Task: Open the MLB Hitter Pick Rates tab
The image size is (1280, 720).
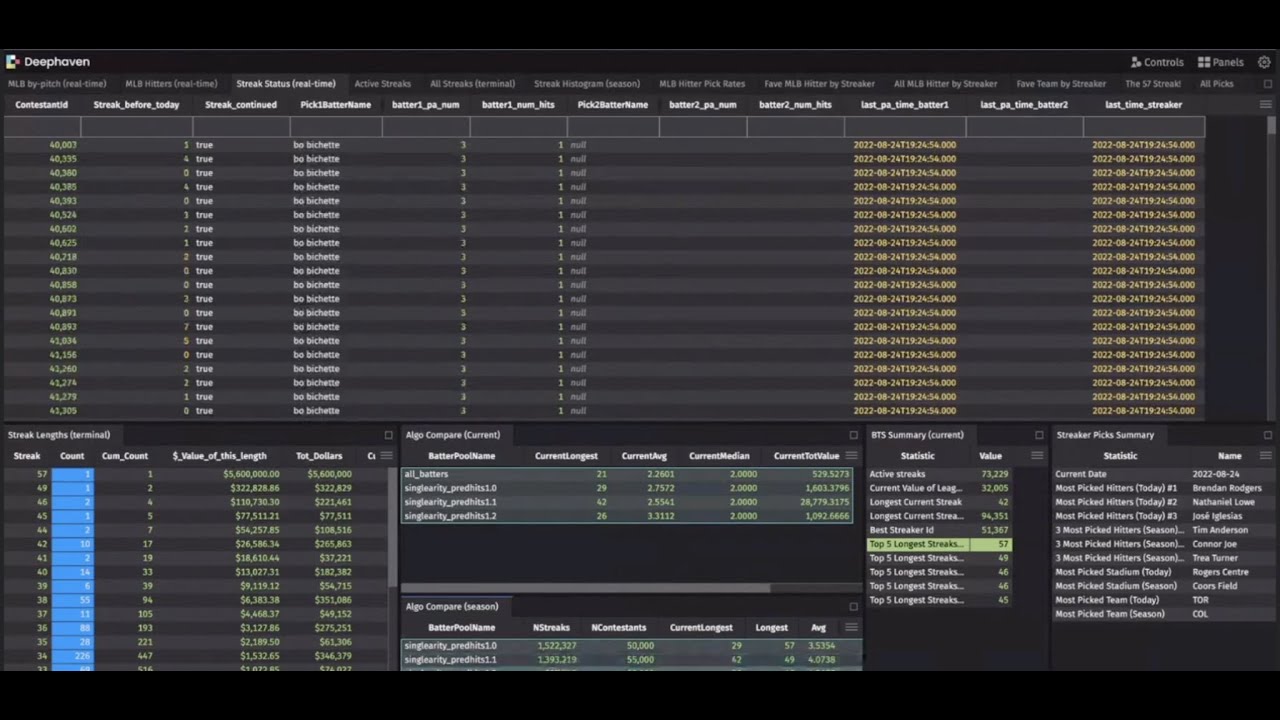Action: (x=702, y=84)
